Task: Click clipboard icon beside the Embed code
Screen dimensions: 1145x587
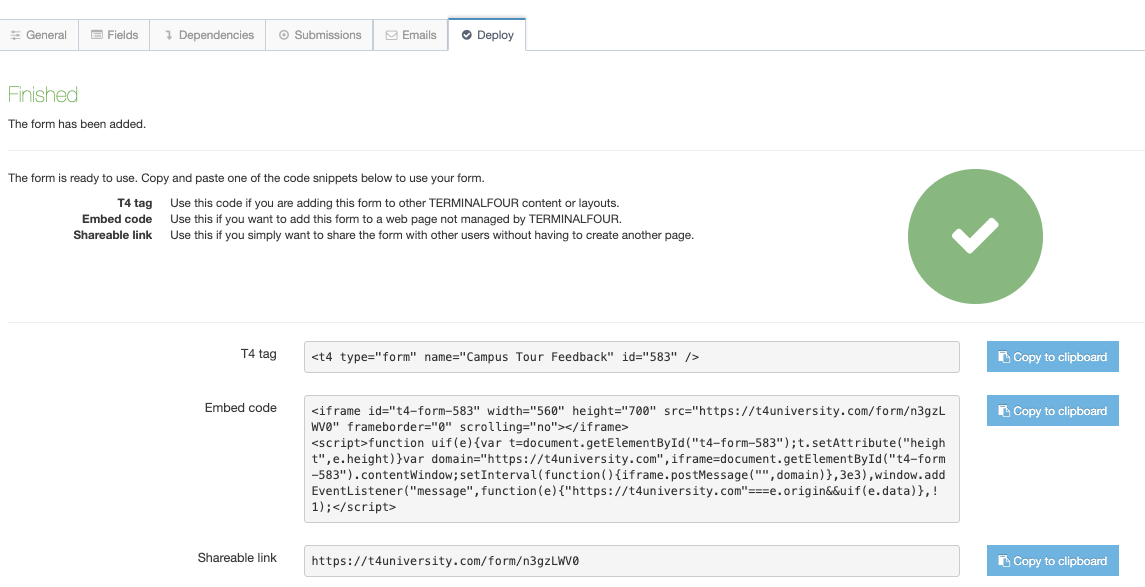Action: 1004,411
